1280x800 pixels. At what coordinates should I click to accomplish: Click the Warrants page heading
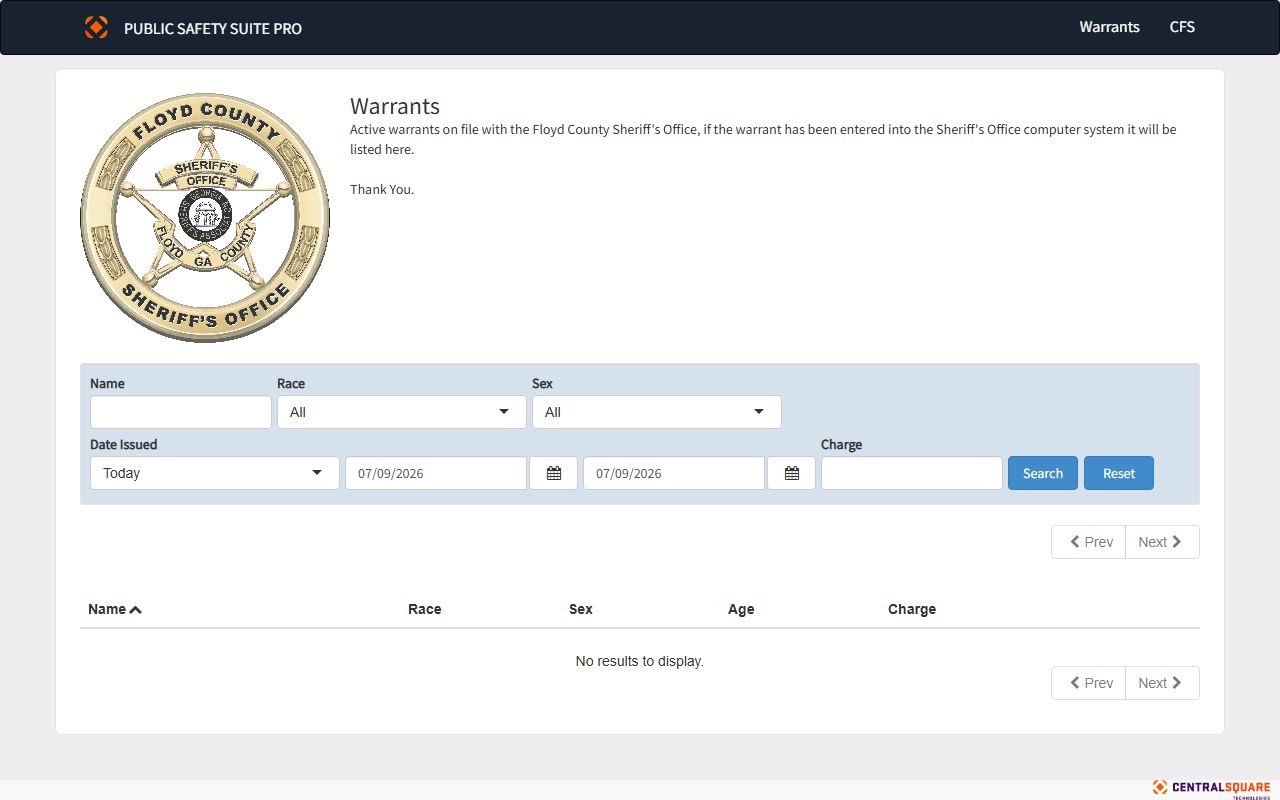(395, 106)
